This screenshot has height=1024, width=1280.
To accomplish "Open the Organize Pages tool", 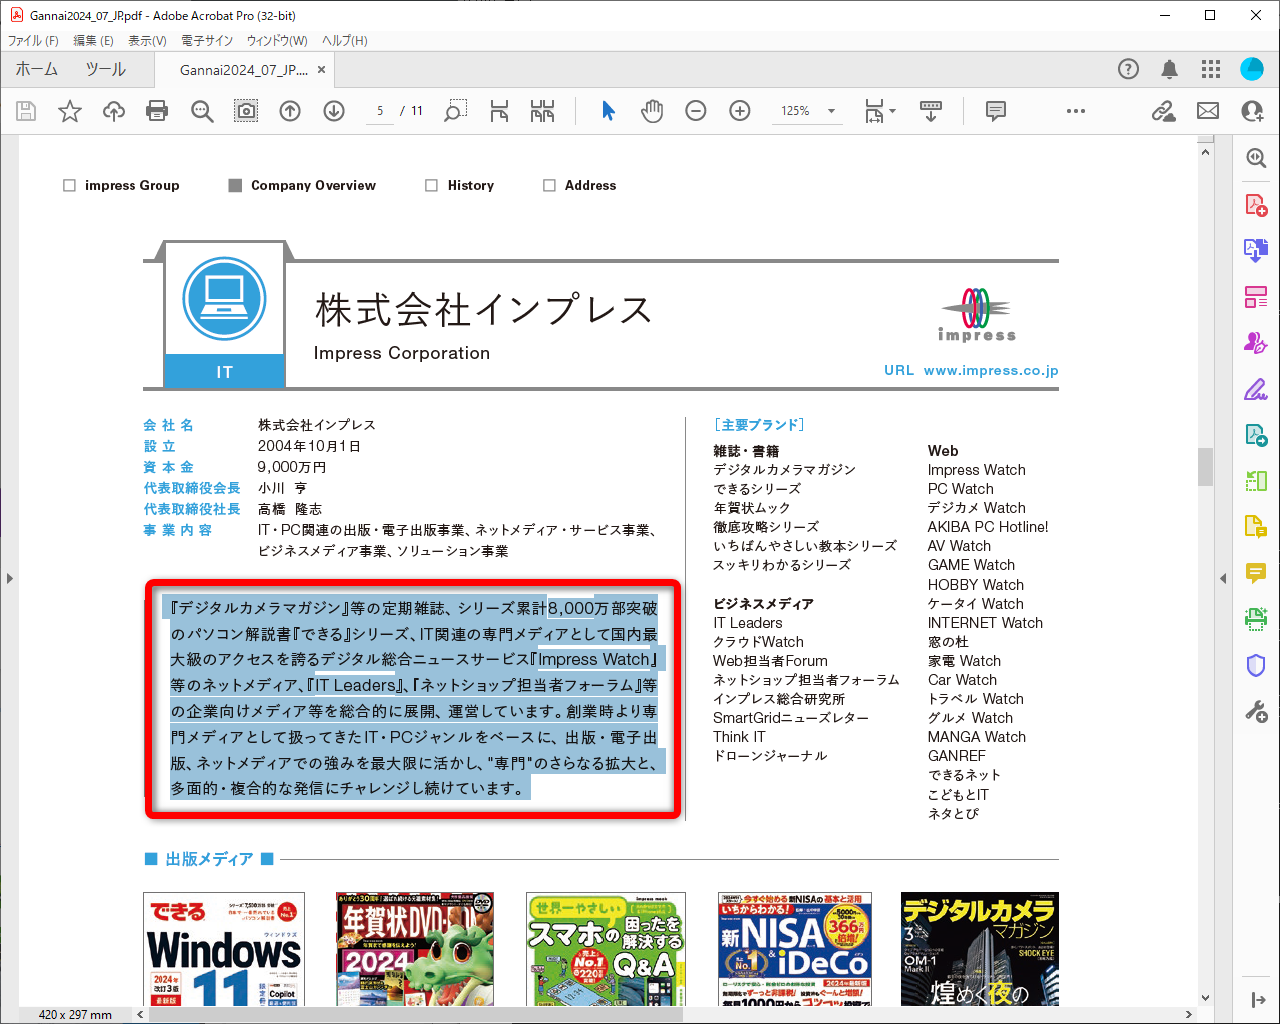I will tap(1255, 296).
